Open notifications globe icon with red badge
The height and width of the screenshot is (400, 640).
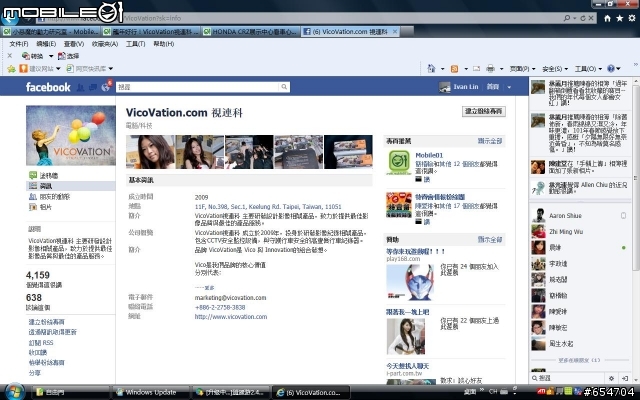pos(106,86)
